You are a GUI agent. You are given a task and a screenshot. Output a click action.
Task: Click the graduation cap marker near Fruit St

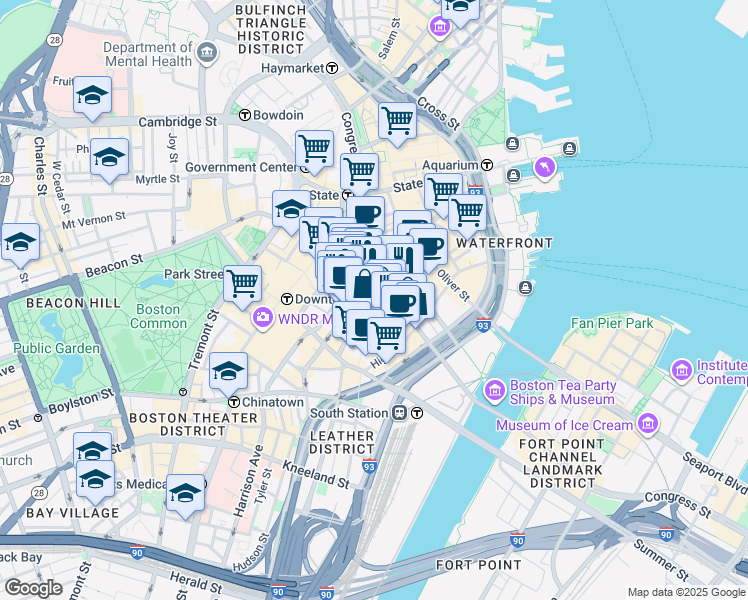coord(92,95)
